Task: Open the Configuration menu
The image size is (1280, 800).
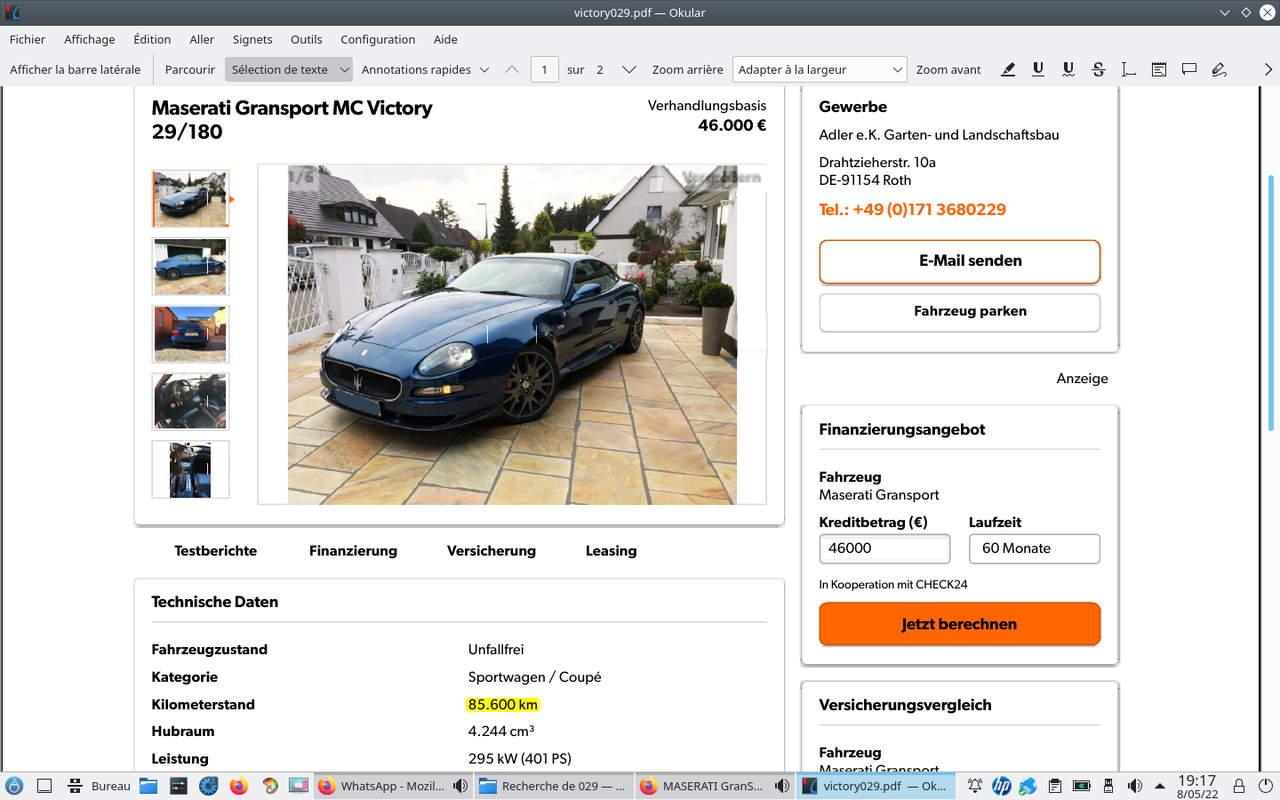Action: tap(378, 40)
